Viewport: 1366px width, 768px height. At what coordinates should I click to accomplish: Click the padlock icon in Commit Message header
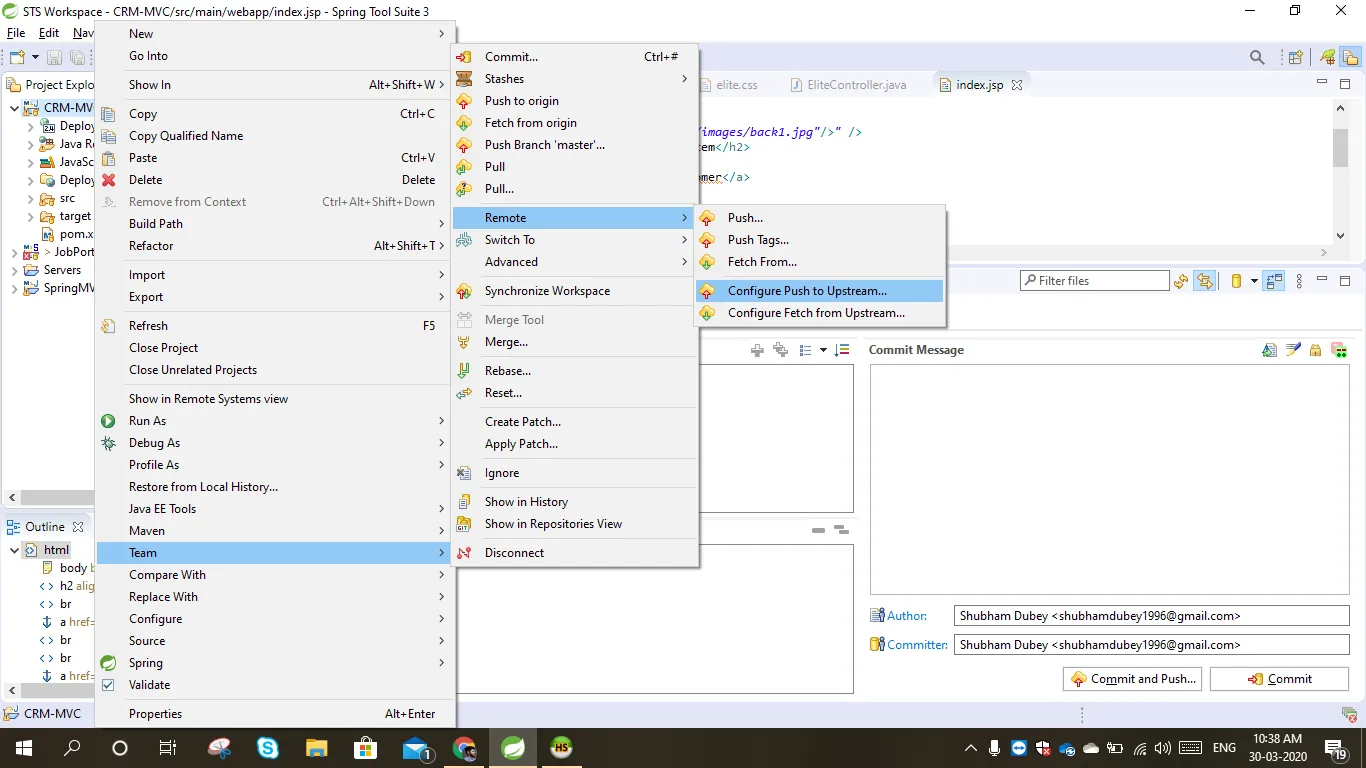tap(1316, 350)
